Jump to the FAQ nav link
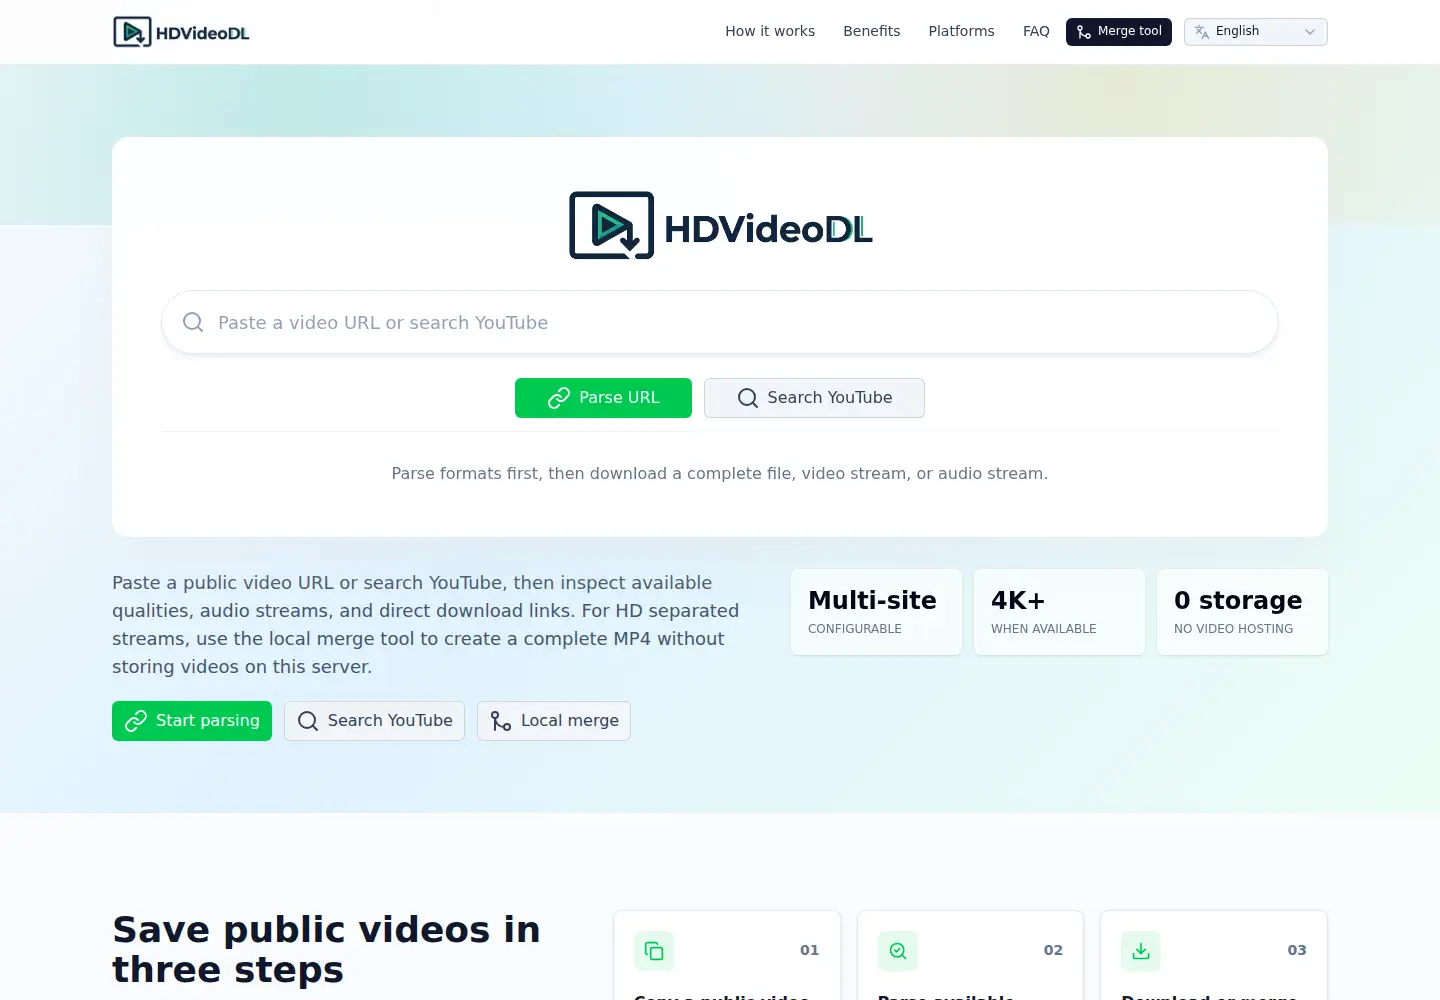The height and width of the screenshot is (1000, 1440). pyautogui.click(x=1036, y=31)
